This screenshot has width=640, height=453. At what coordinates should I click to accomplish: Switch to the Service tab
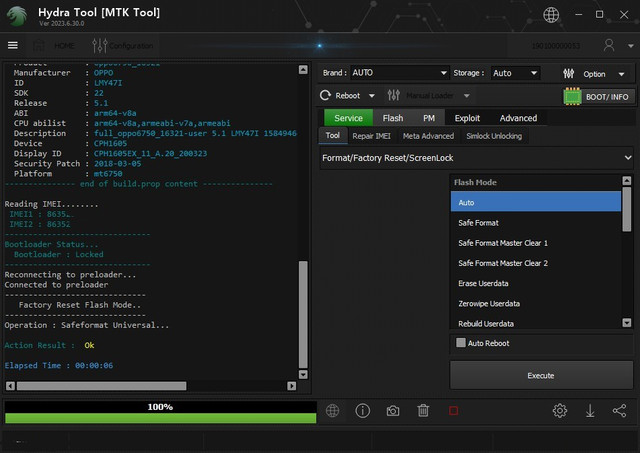(348, 118)
